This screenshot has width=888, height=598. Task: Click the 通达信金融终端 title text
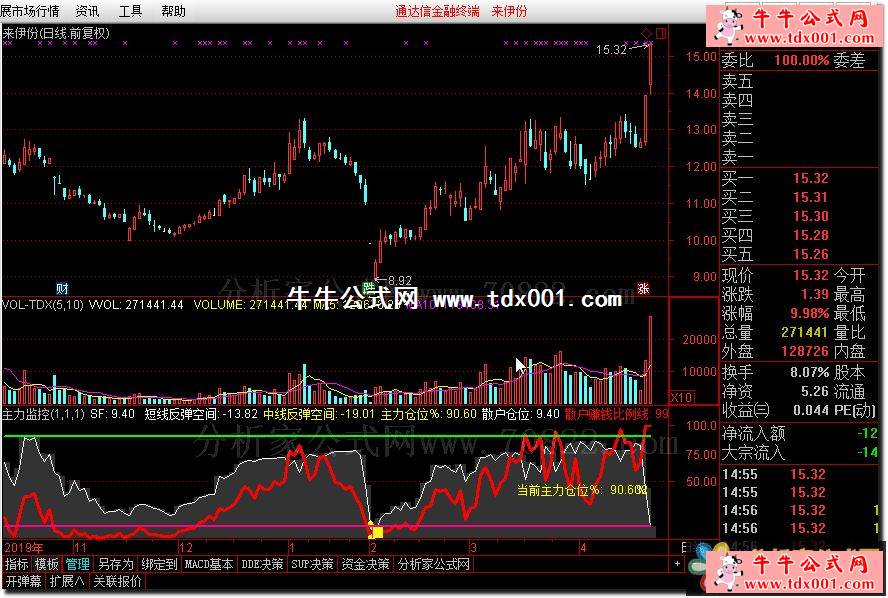pos(437,11)
